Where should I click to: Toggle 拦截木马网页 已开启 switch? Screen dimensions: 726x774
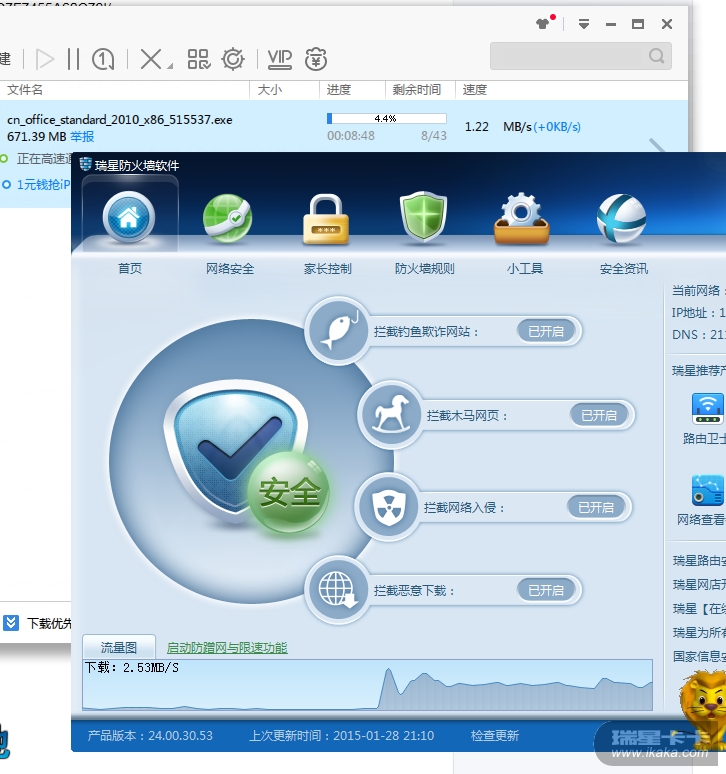[x=599, y=415]
